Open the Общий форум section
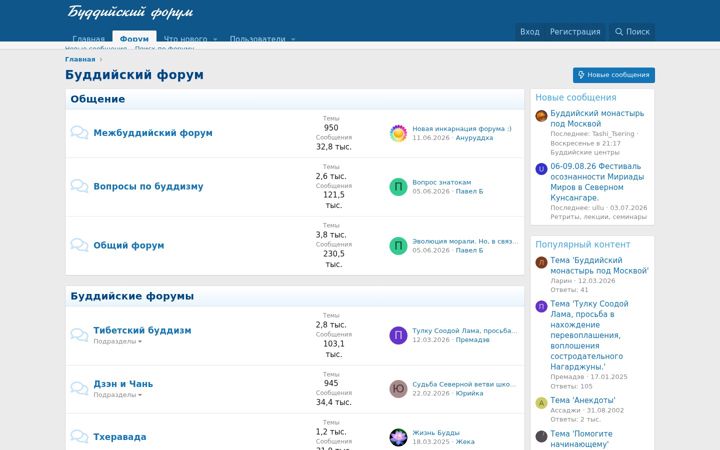Image resolution: width=720 pixels, height=450 pixels. click(129, 245)
